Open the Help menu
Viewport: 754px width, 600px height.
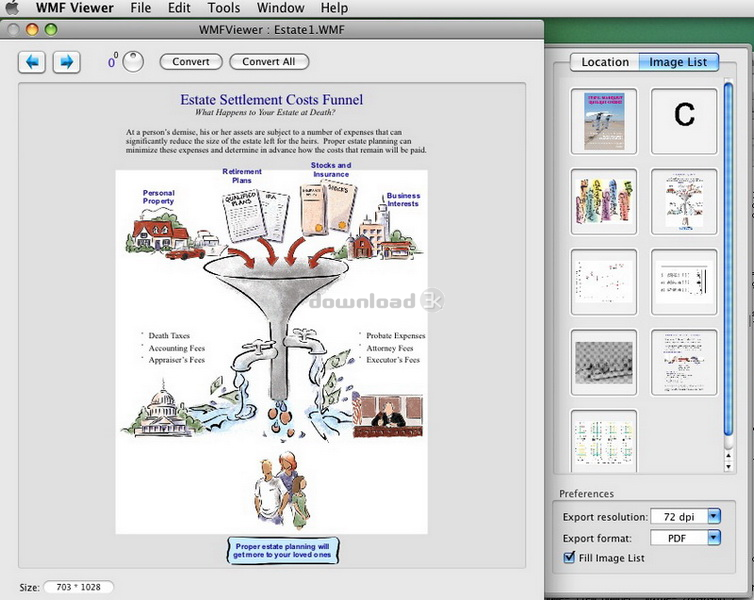[x=334, y=8]
